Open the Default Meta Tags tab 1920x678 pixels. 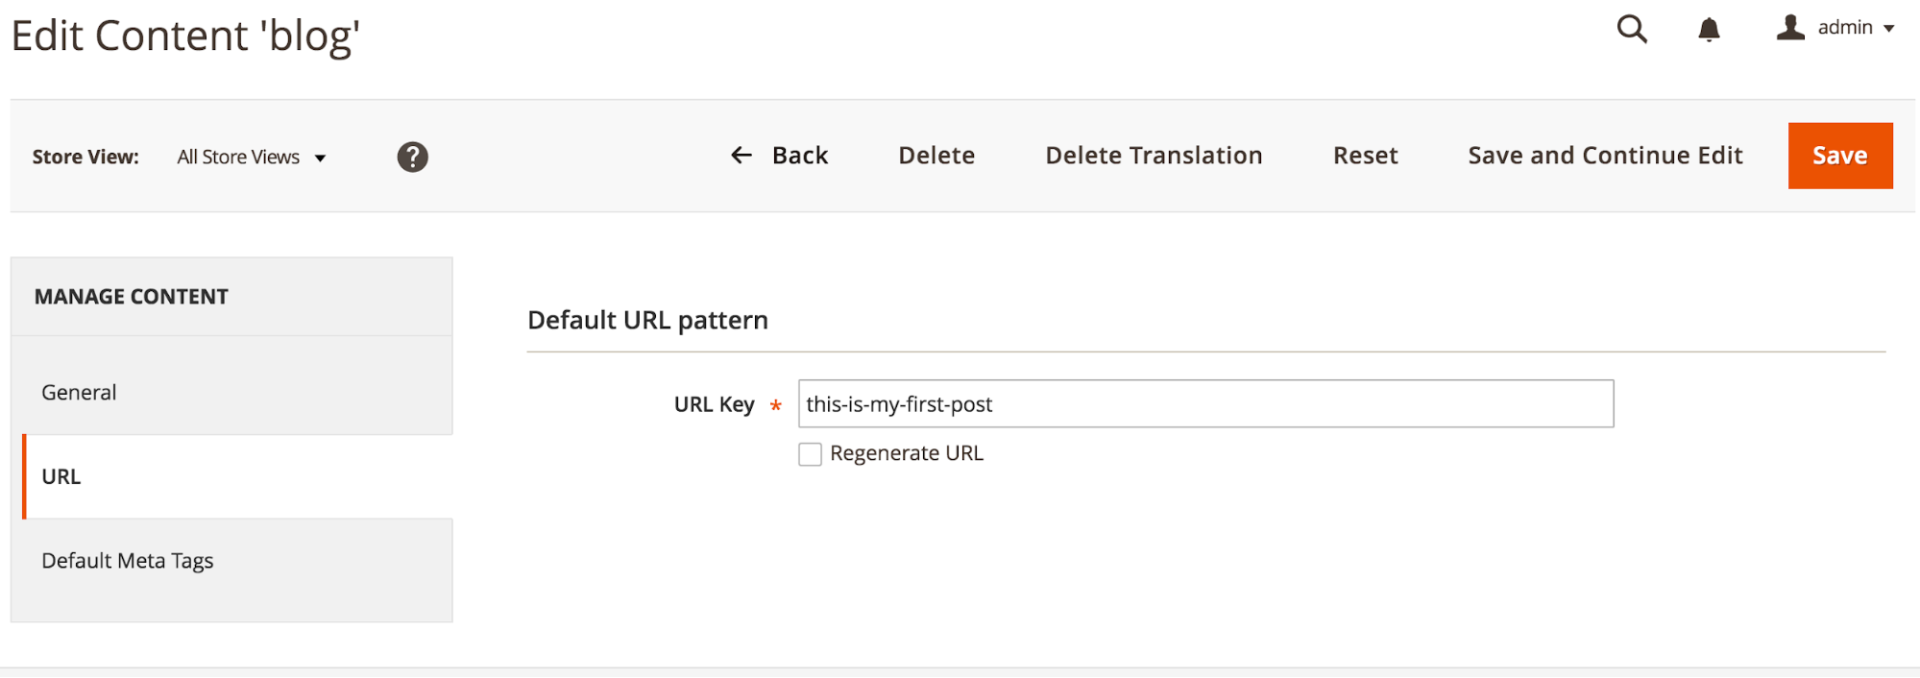(x=232, y=561)
